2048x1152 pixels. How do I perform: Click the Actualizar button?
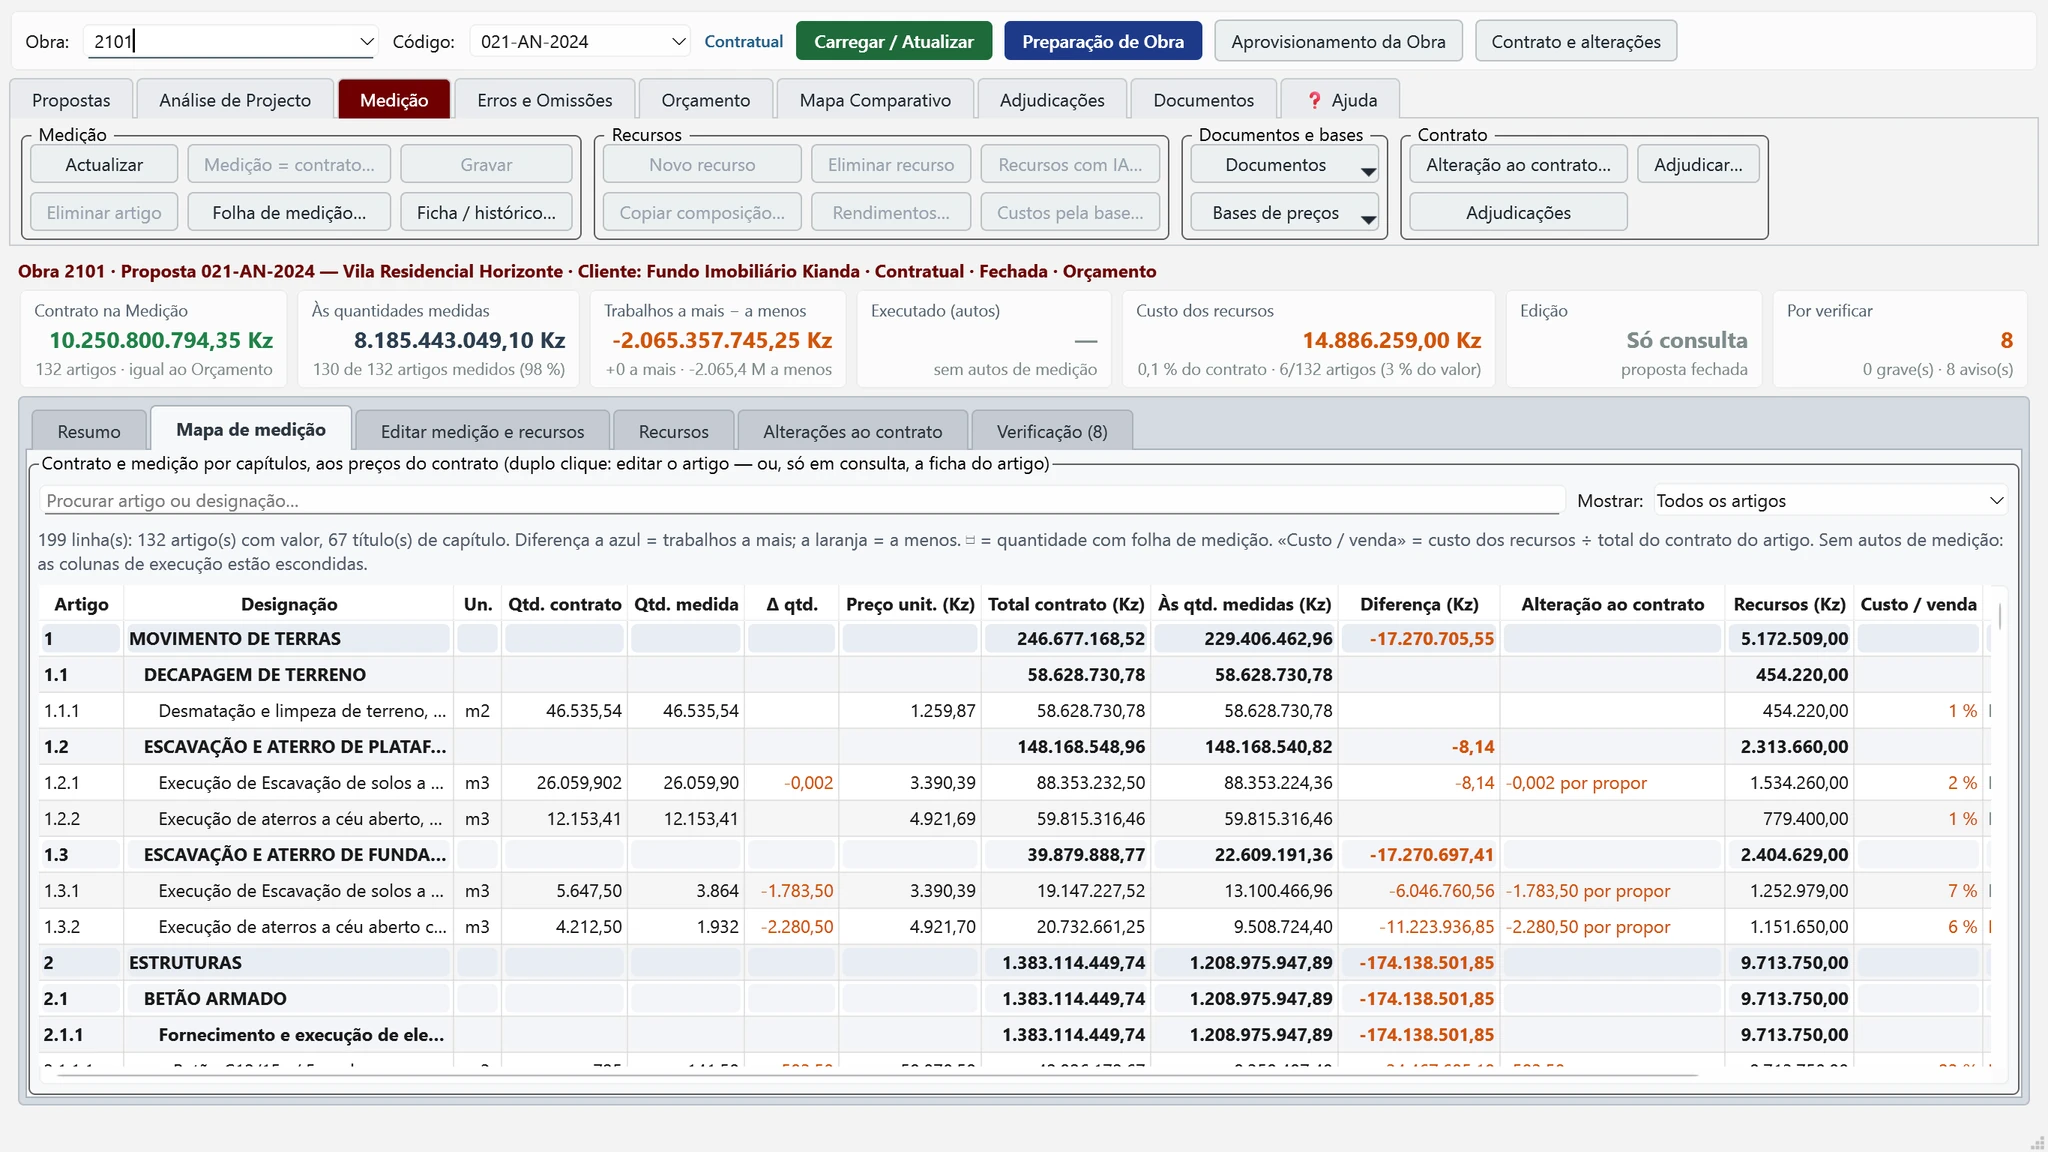point(104,165)
